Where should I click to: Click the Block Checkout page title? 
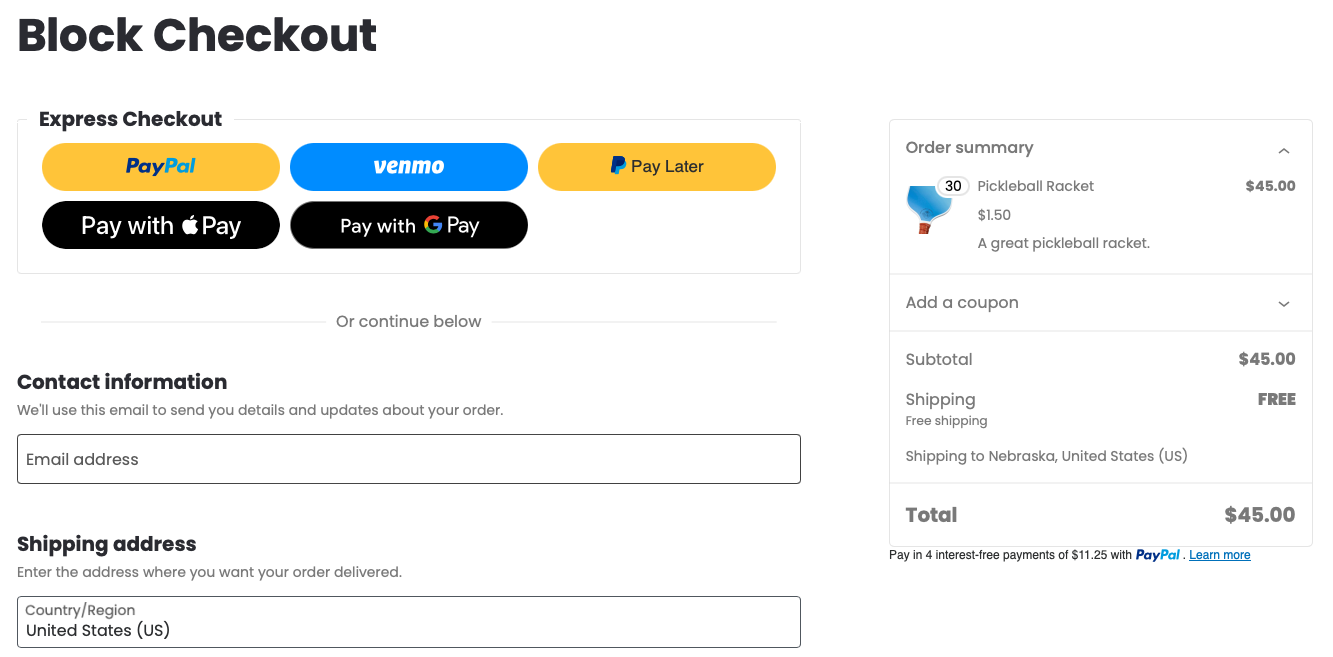click(x=197, y=36)
